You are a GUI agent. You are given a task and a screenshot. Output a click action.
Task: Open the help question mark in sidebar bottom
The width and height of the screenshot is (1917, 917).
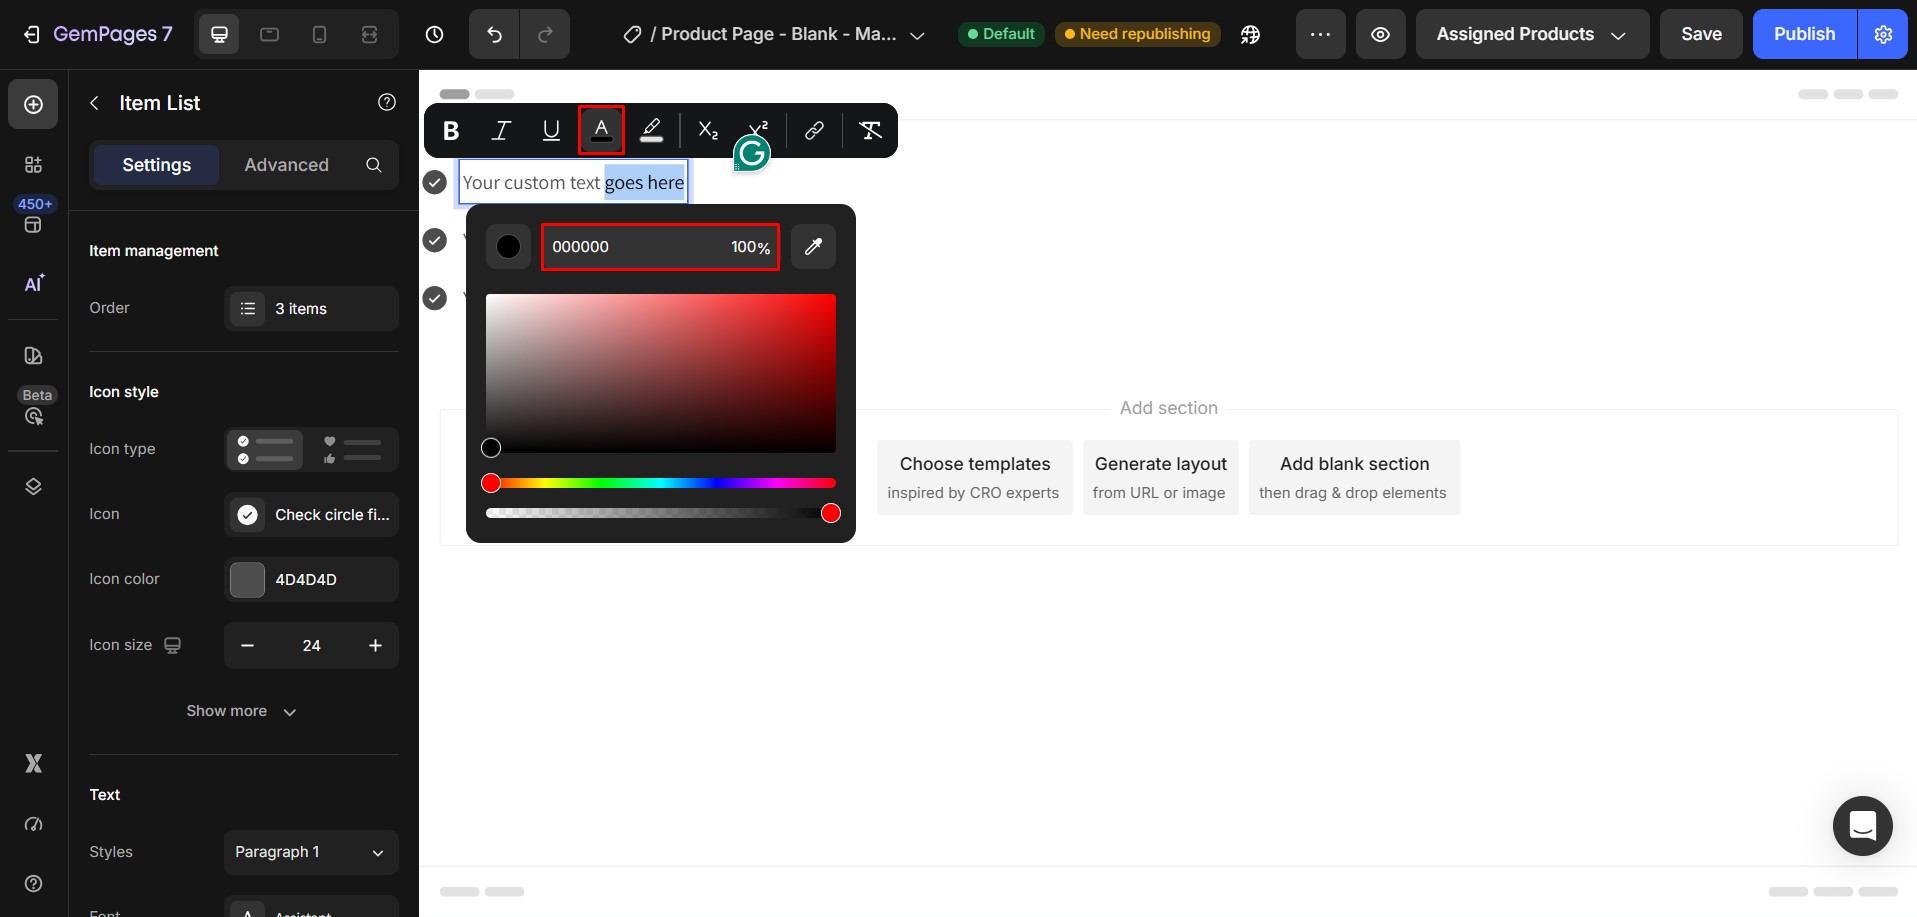33,884
